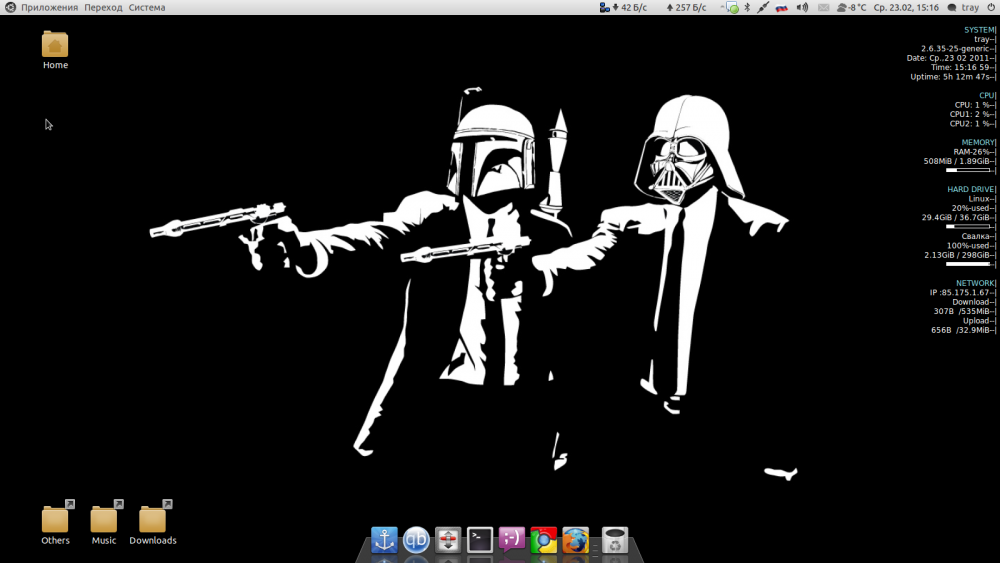Open the Music folder shortcut
Image resolution: width=1000 pixels, height=563 pixels.
[x=104, y=523]
